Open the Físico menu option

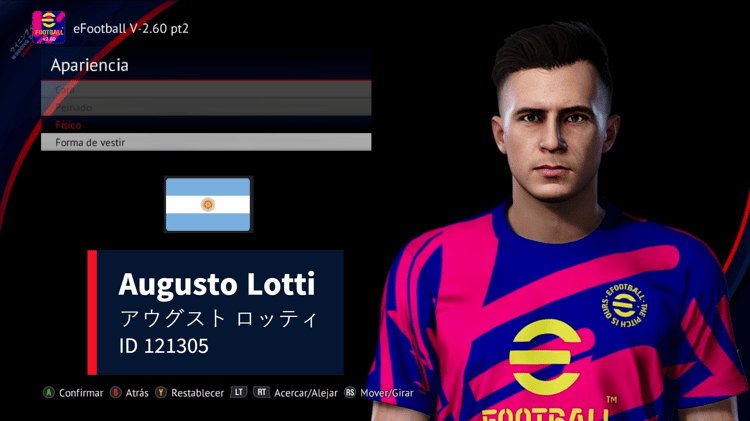[206, 125]
